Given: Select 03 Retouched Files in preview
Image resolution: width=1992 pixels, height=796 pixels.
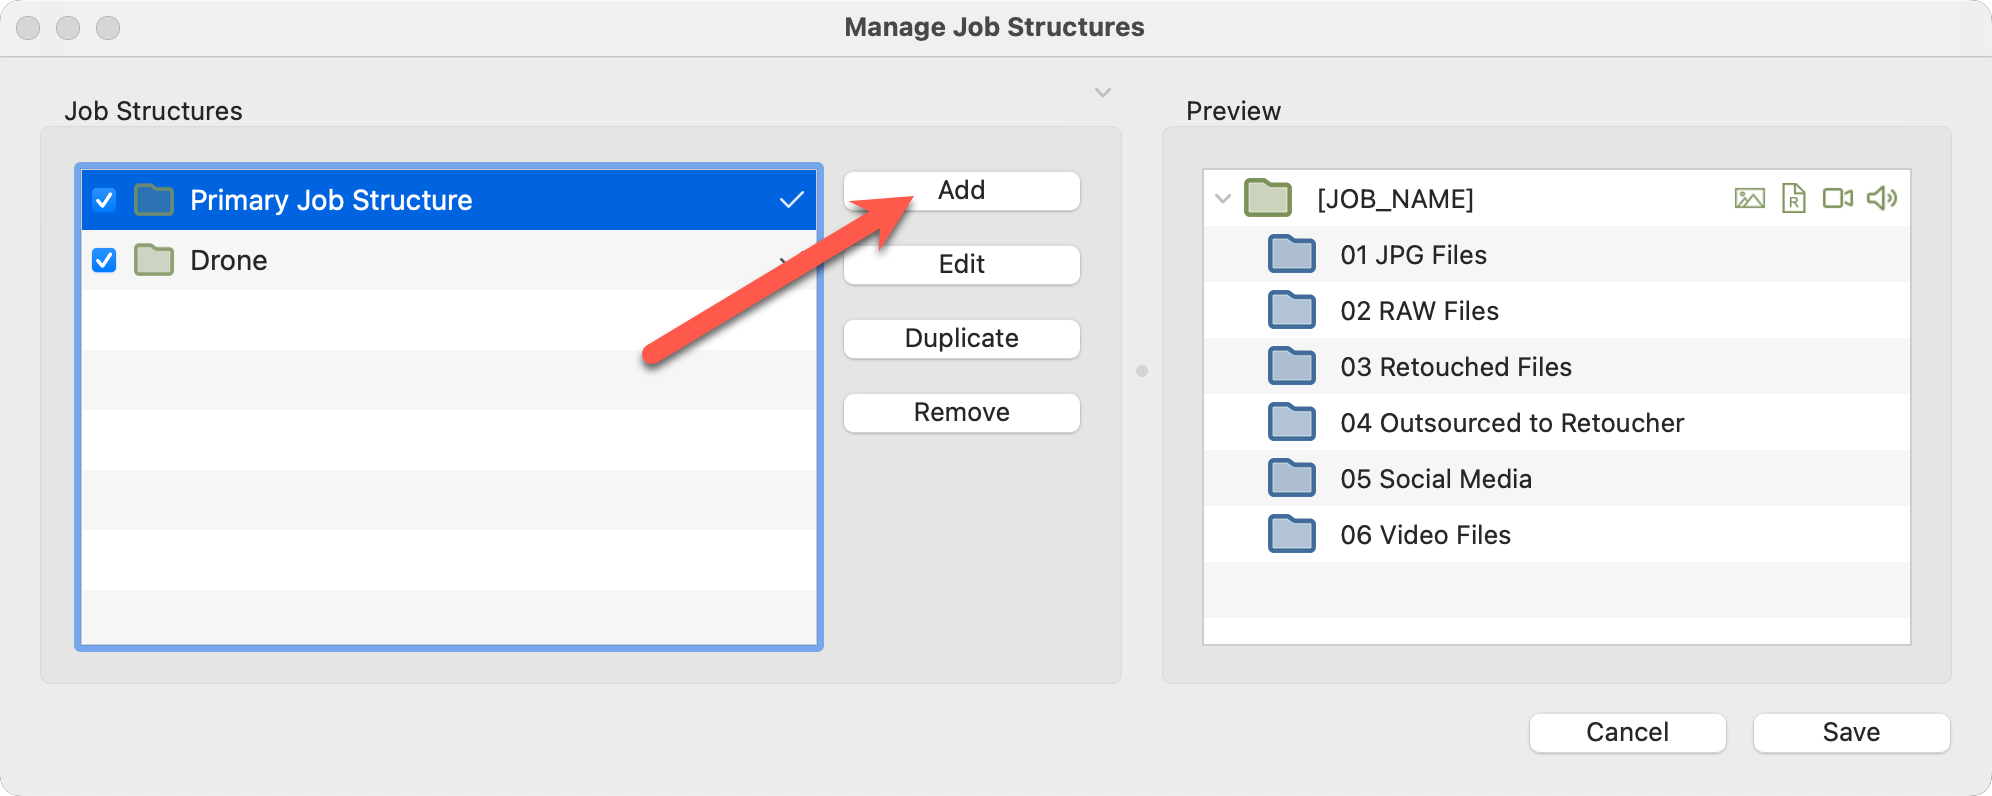Looking at the screenshot, I should [1455, 367].
